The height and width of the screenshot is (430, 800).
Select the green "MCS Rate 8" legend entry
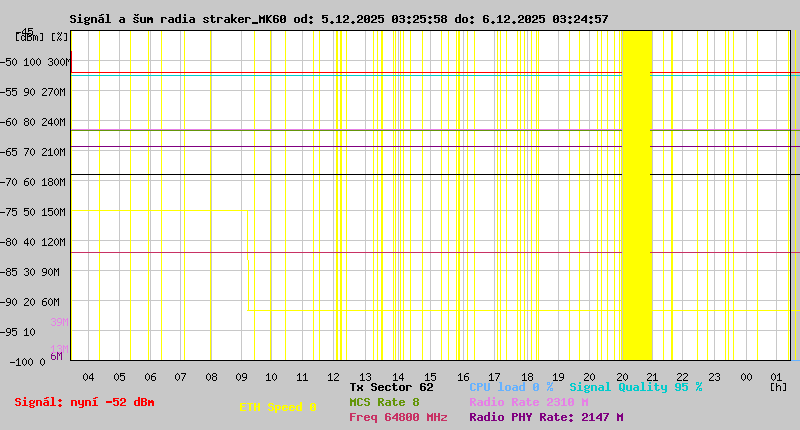(384, 402)
